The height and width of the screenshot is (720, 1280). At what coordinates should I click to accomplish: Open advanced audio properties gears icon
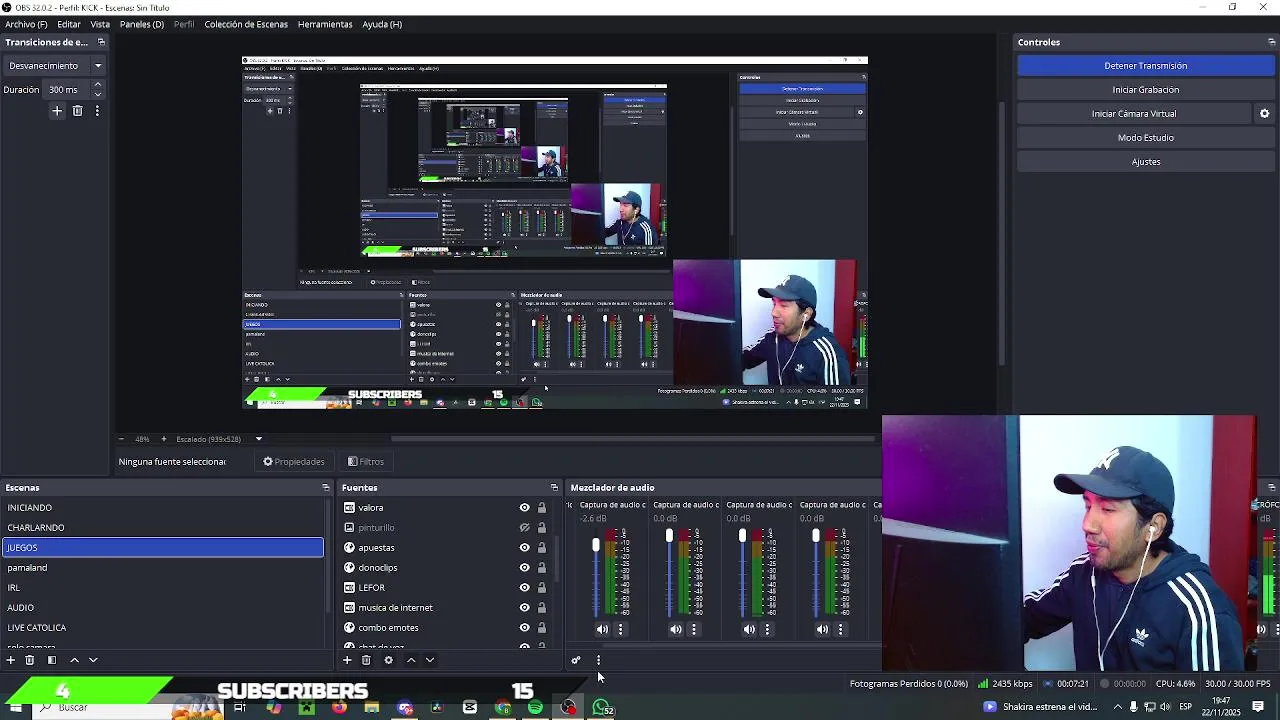(x=575, y=660)
